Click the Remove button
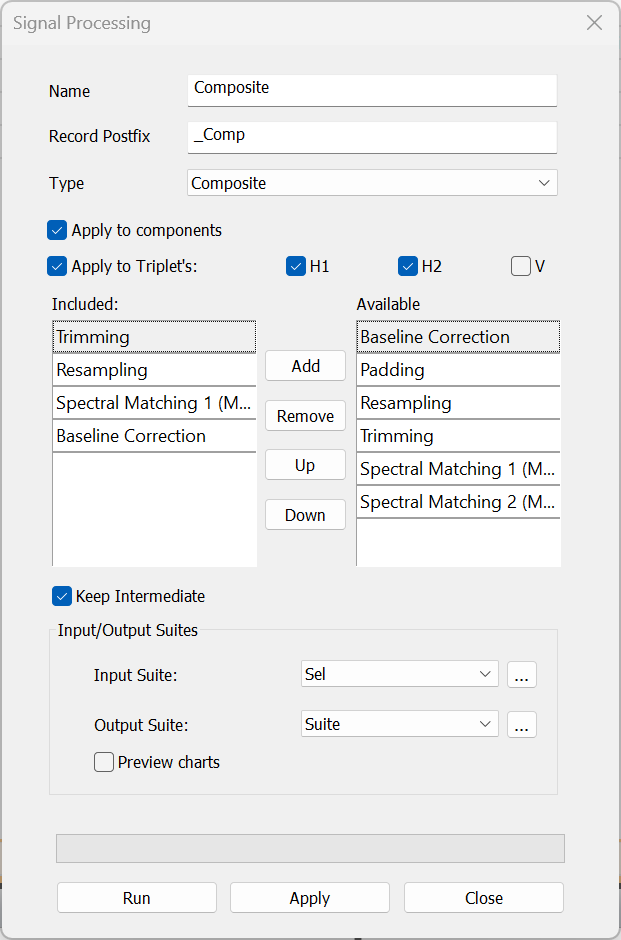Image resolution: width=621 pixels, height=940 pixels. click(x=305, y=416)
